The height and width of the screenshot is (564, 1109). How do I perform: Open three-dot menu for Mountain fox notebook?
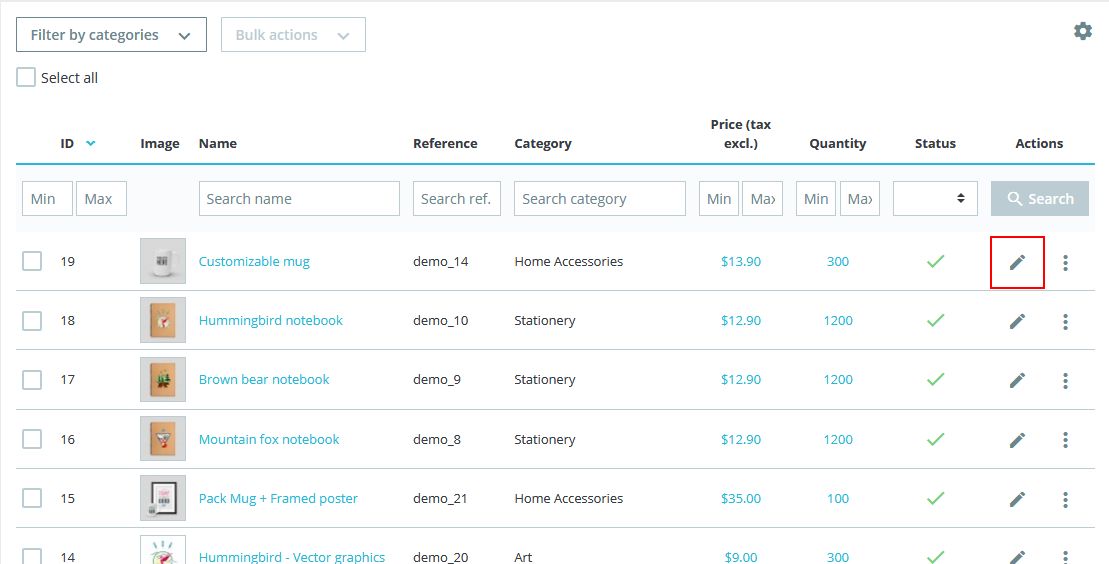point(1065,440)
